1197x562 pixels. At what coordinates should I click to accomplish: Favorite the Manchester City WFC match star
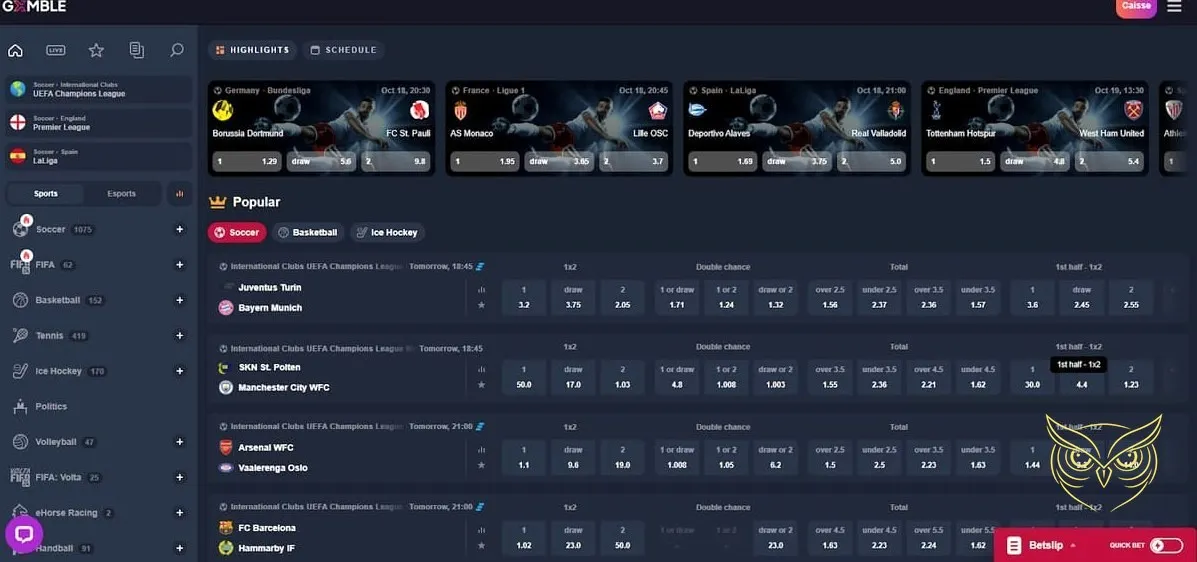point(481,385)
